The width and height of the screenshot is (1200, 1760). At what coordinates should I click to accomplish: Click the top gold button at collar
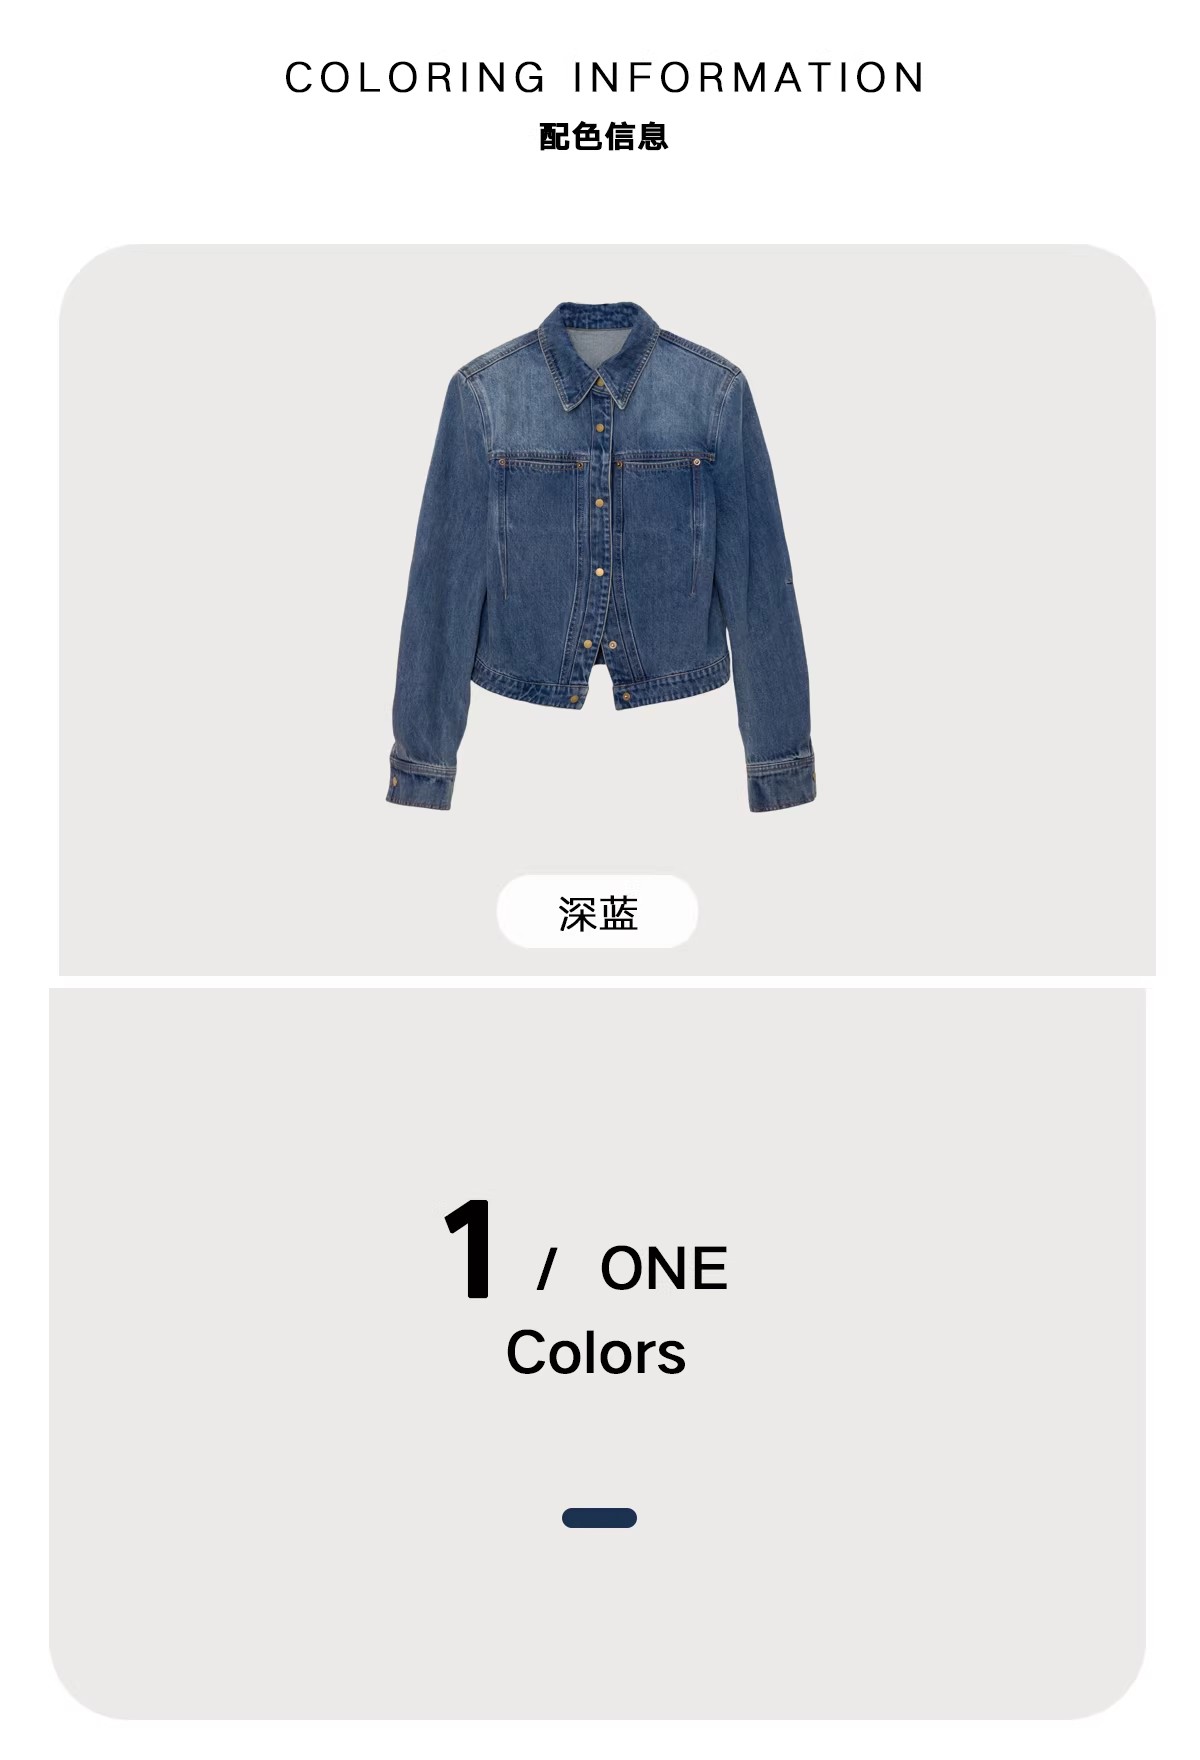pyautogui.click(x=600, y=380)
